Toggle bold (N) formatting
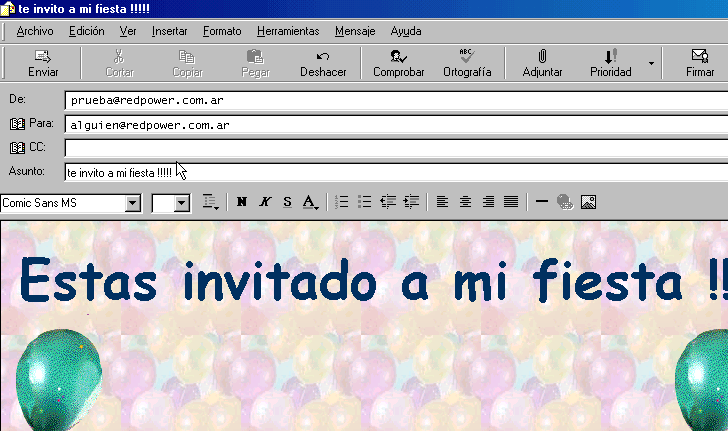Image resolution: width=728 pixels, height=431 pixels. 241,202
